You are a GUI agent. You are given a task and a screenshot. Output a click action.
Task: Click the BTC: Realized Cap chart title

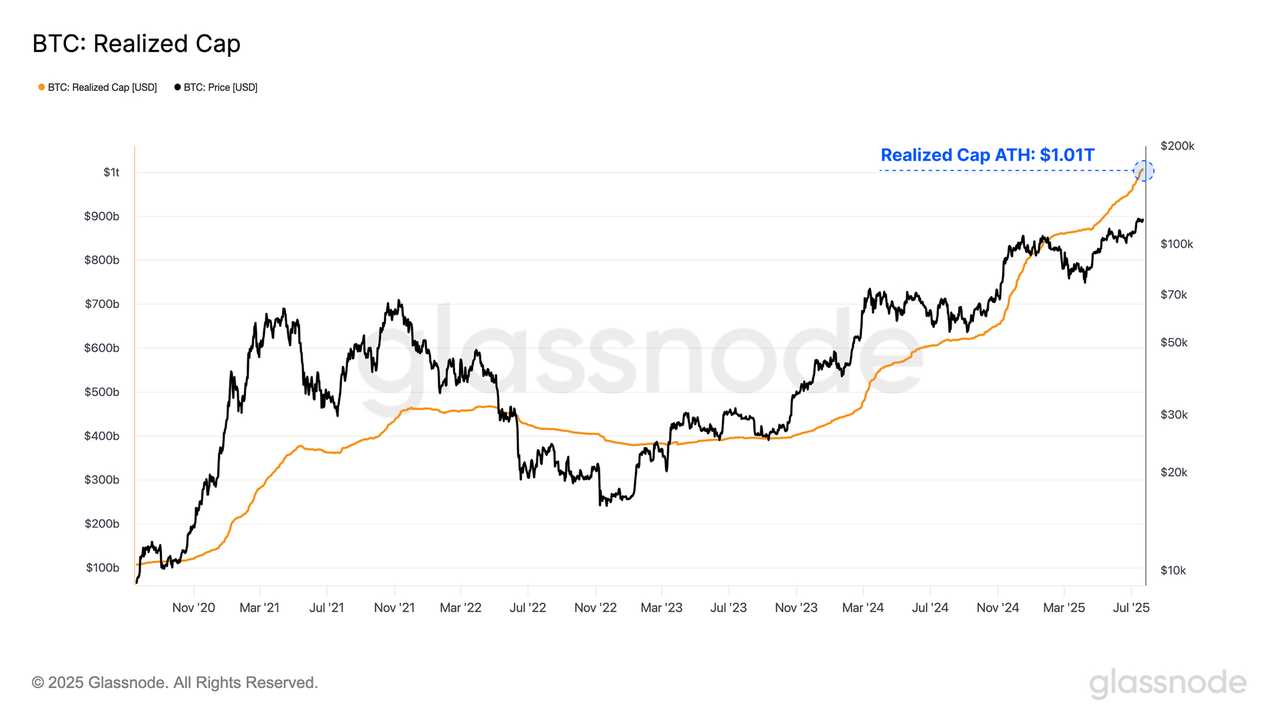coord(136,44)
